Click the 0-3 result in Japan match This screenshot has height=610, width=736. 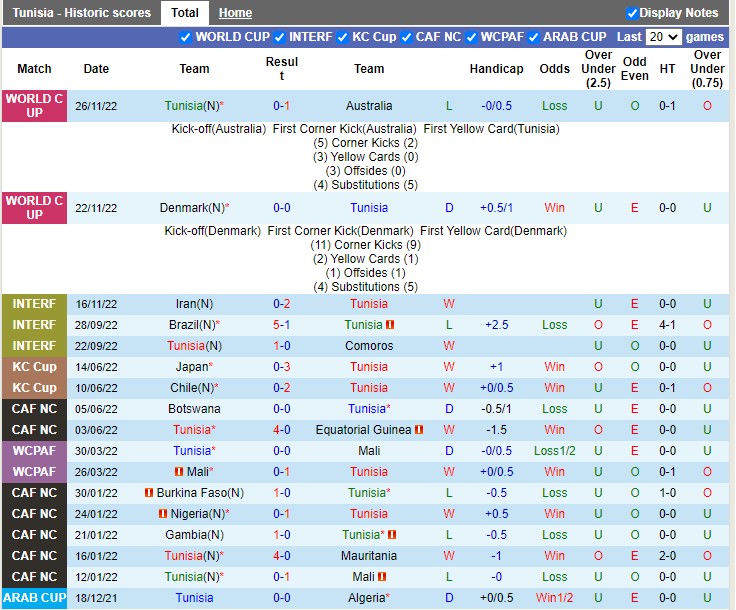pos(282,367)
